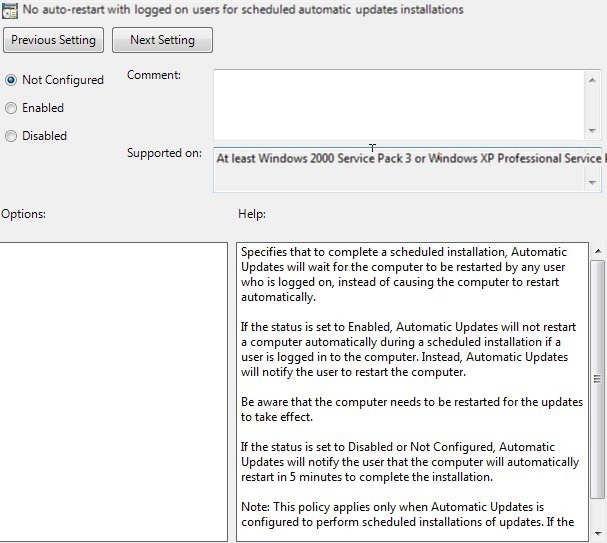Click Help pane scroll down arrow
The height and width of the screenshot is (543, 607).
click(x=598, y=534)
